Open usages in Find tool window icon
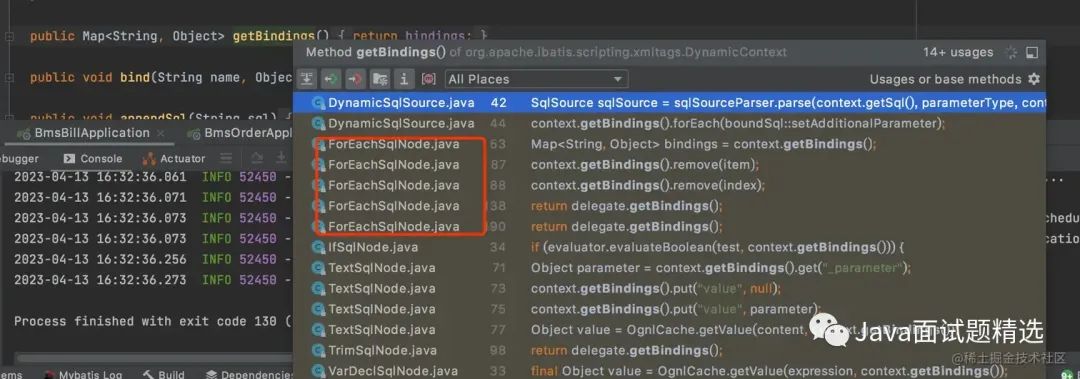Viewport: 1080px width, 379px height. coord(1032,52)
